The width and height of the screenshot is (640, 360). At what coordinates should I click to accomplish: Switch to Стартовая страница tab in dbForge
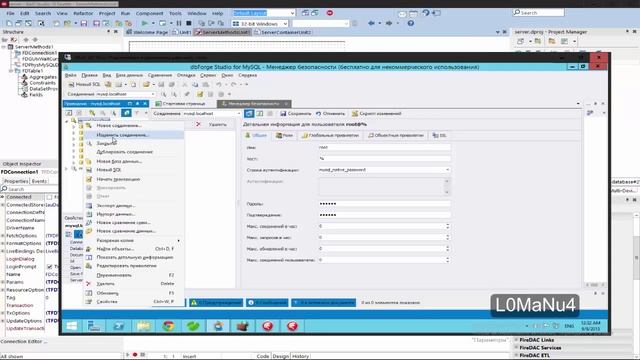coord(180,104)
